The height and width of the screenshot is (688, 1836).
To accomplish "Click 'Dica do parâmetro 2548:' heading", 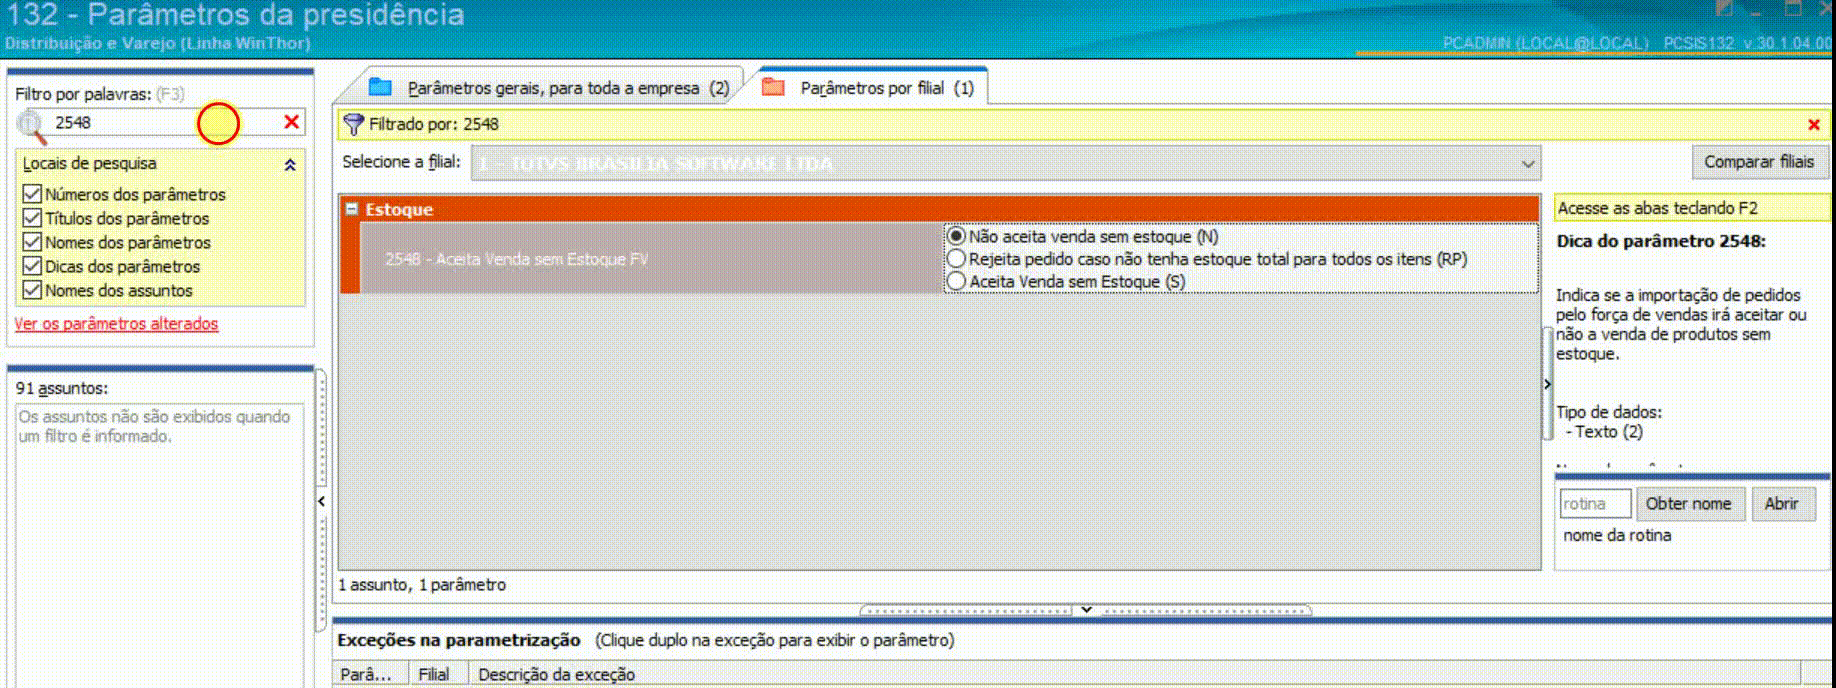I will coord(1661,241).
